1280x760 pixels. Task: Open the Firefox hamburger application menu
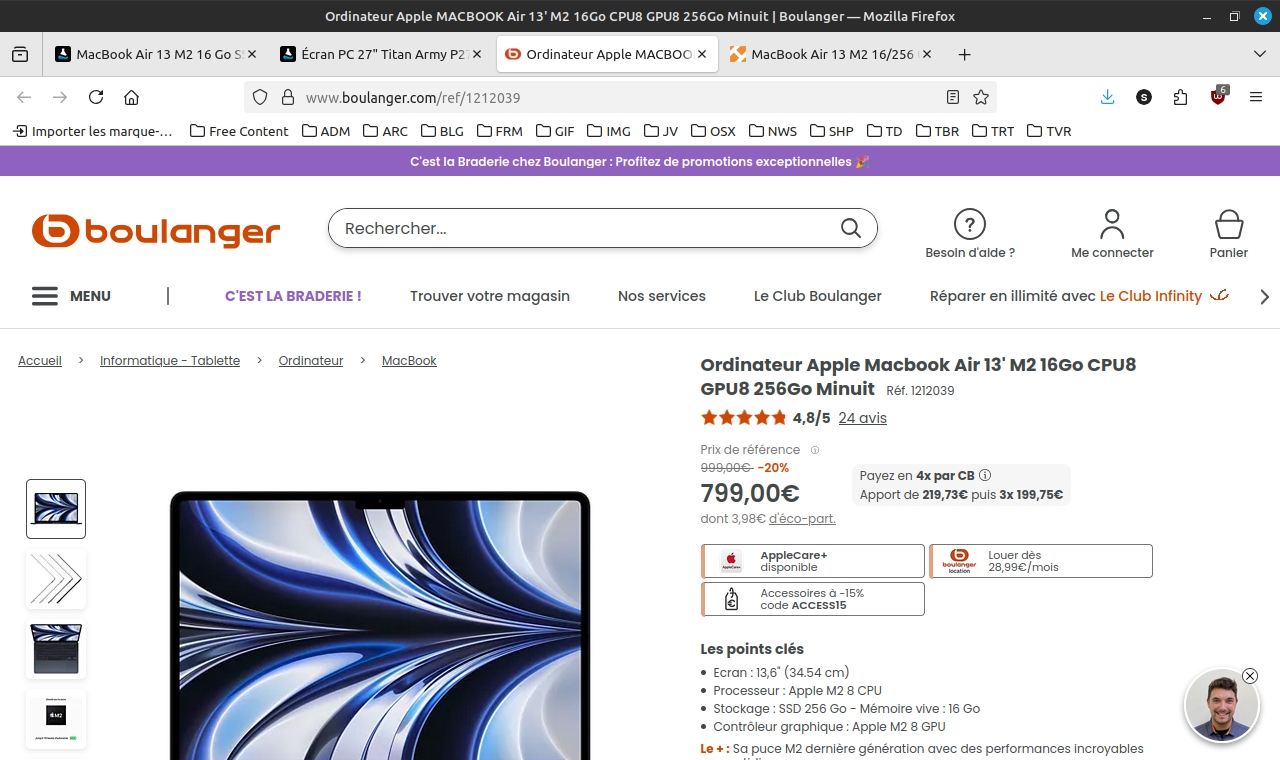tap(1256, 97)
